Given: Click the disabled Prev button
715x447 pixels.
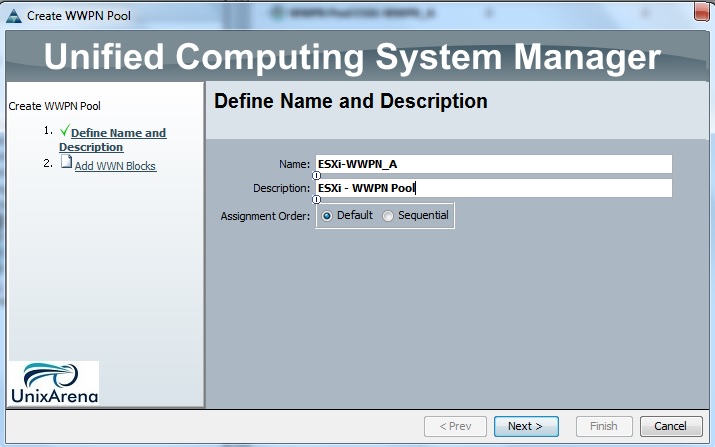Looking at the screenshot, I should pos(455,426).
